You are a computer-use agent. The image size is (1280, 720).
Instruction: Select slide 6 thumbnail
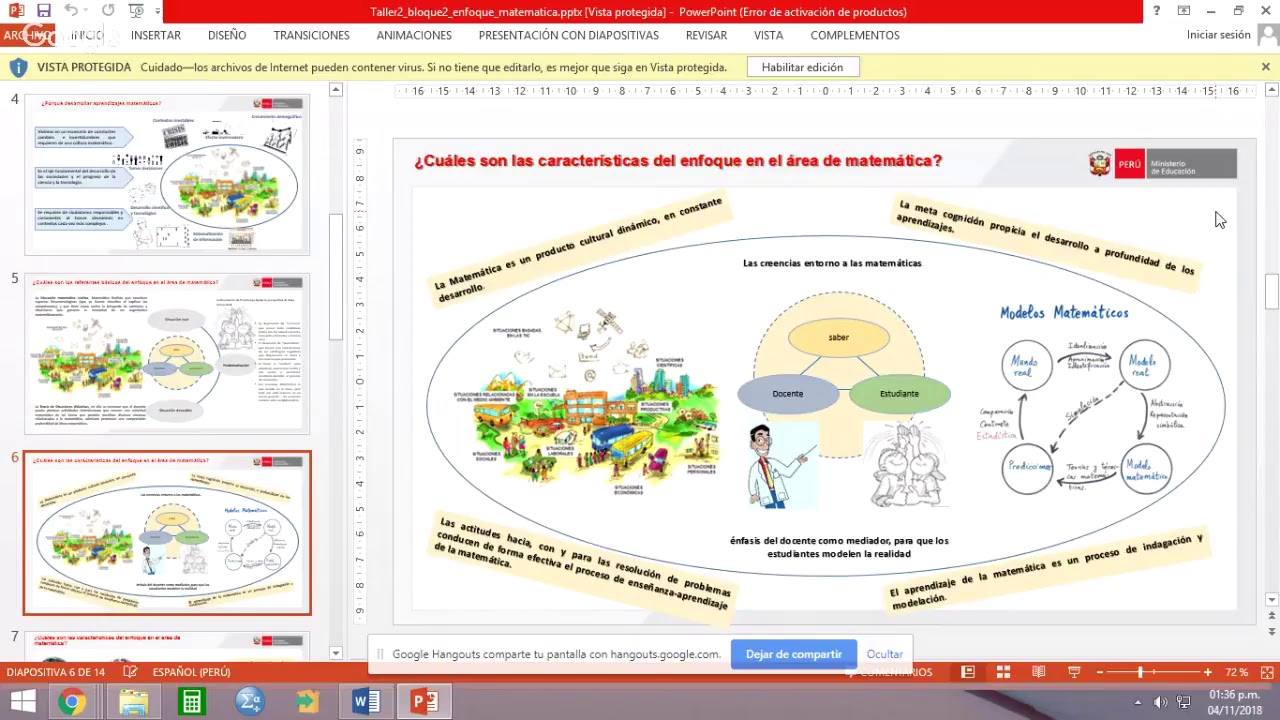(167, 532)
